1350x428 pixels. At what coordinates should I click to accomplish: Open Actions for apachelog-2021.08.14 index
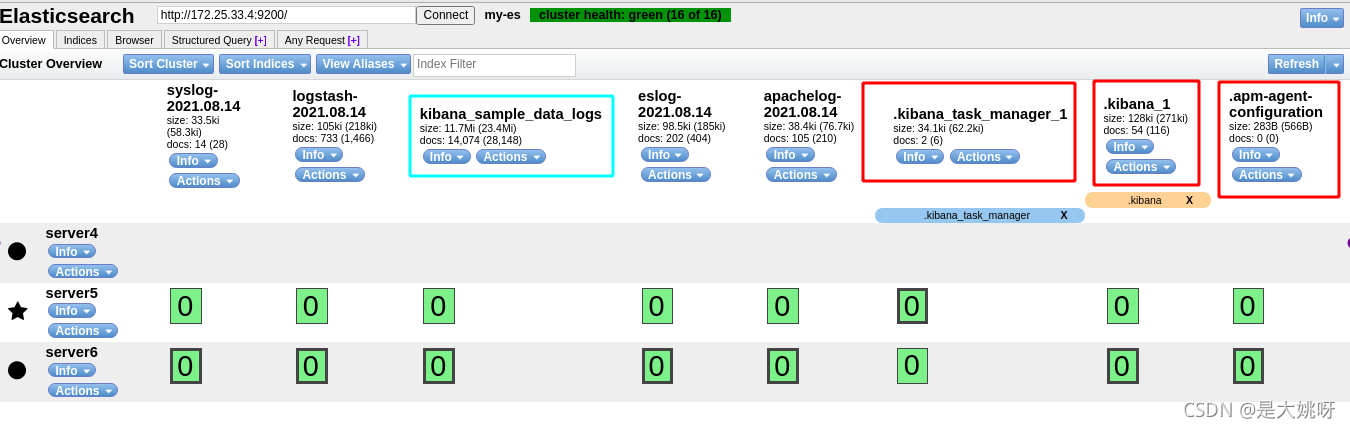point(801,175)
